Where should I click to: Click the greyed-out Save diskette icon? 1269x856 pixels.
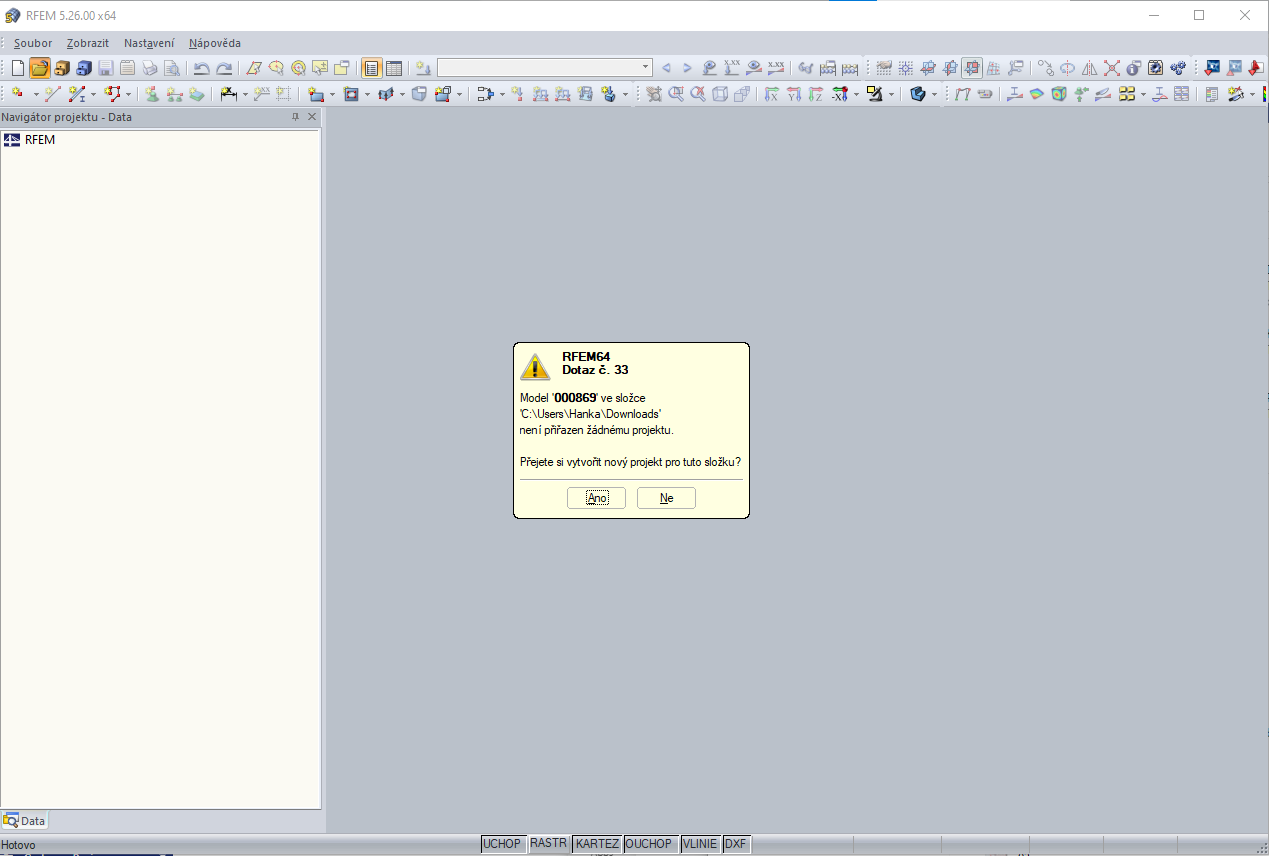[105, 68]
